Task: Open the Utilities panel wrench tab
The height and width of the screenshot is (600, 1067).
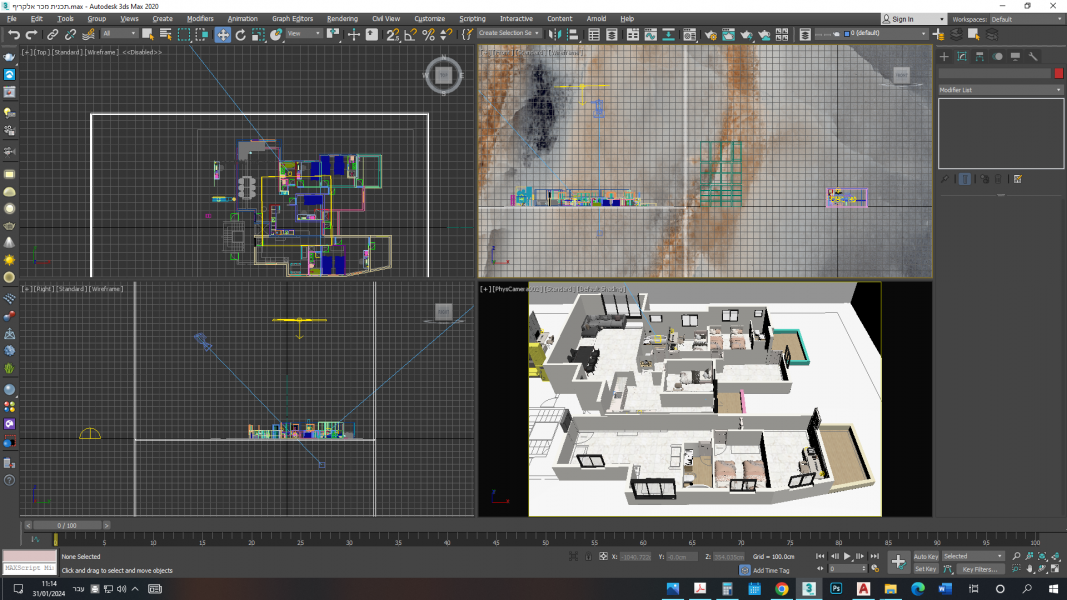Action: pyautogui.click(x=1033, y=56)
